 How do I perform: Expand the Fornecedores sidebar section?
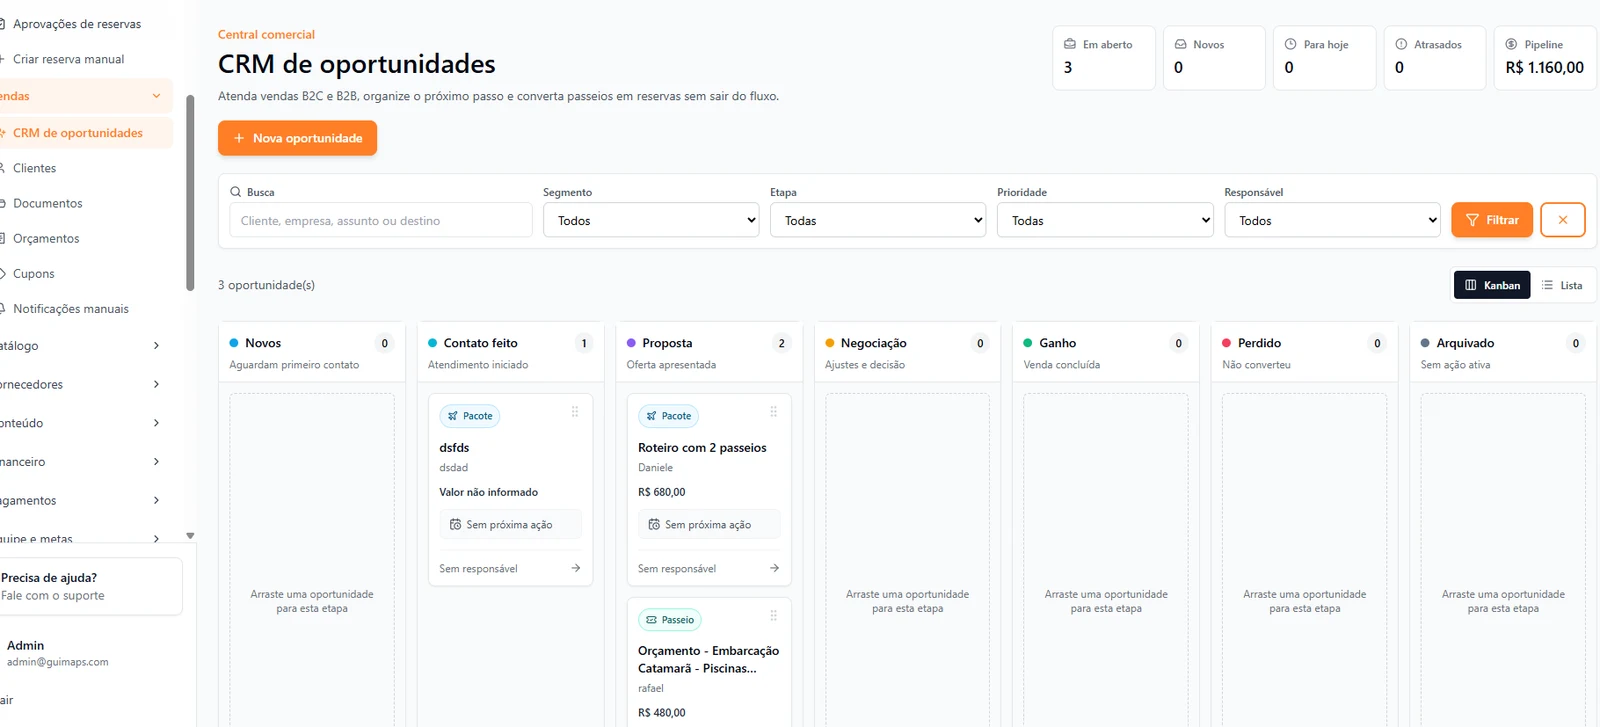click(x=84, y=384)
